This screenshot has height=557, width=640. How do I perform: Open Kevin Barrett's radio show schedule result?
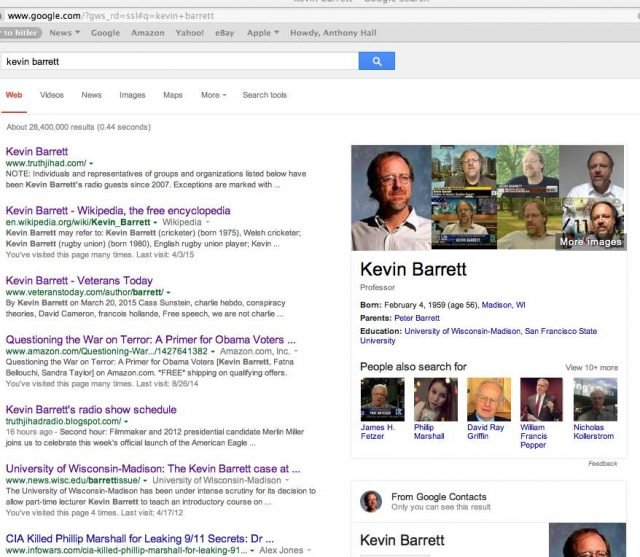click(x=91, y=410)
